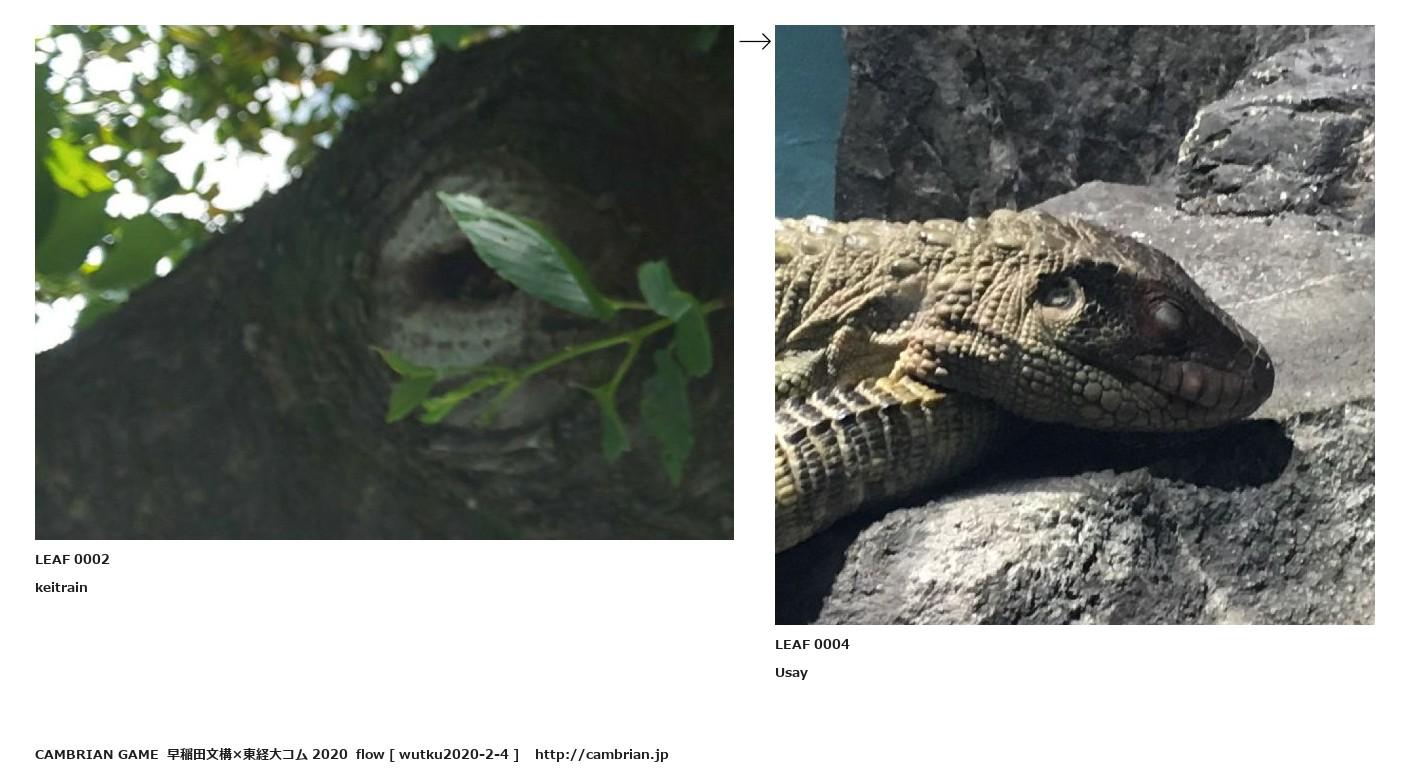Visit the http://cambrian.jp link

pyautogui.click(x=601, y=754)
